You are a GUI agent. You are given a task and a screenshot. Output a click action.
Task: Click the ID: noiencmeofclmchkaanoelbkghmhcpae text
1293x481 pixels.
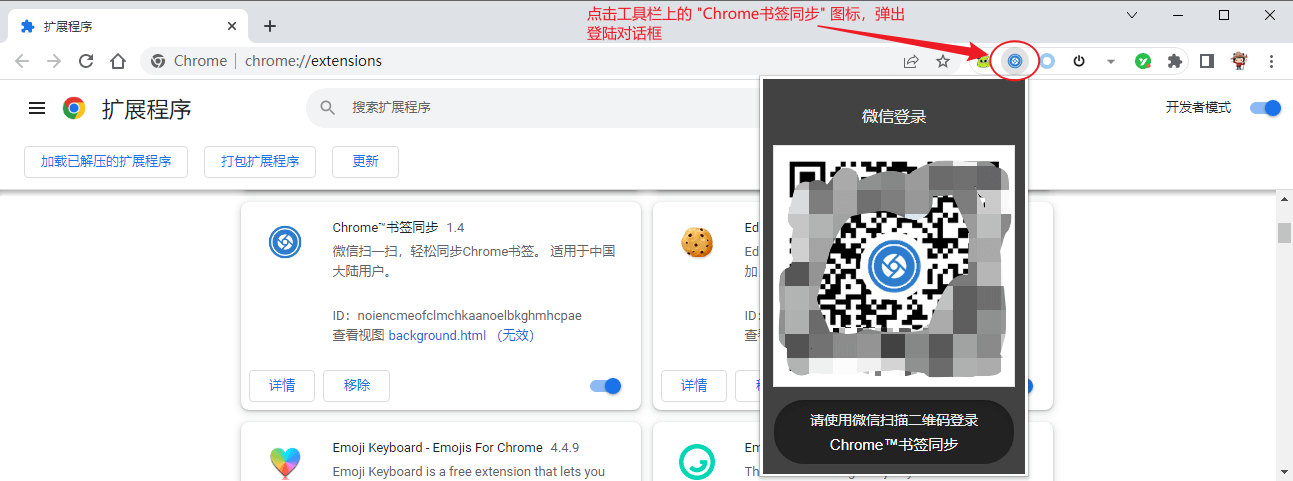click(x=457, y=315)
